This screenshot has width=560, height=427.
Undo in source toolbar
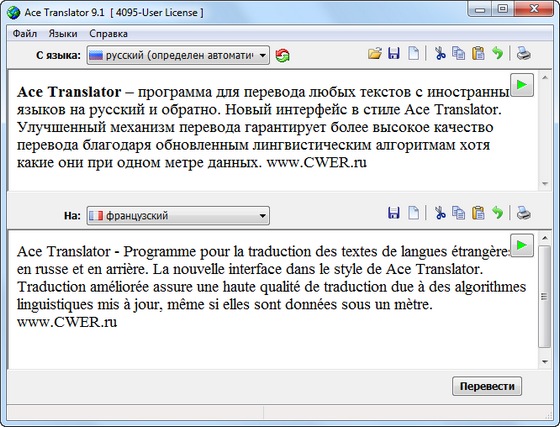point(498,54)
